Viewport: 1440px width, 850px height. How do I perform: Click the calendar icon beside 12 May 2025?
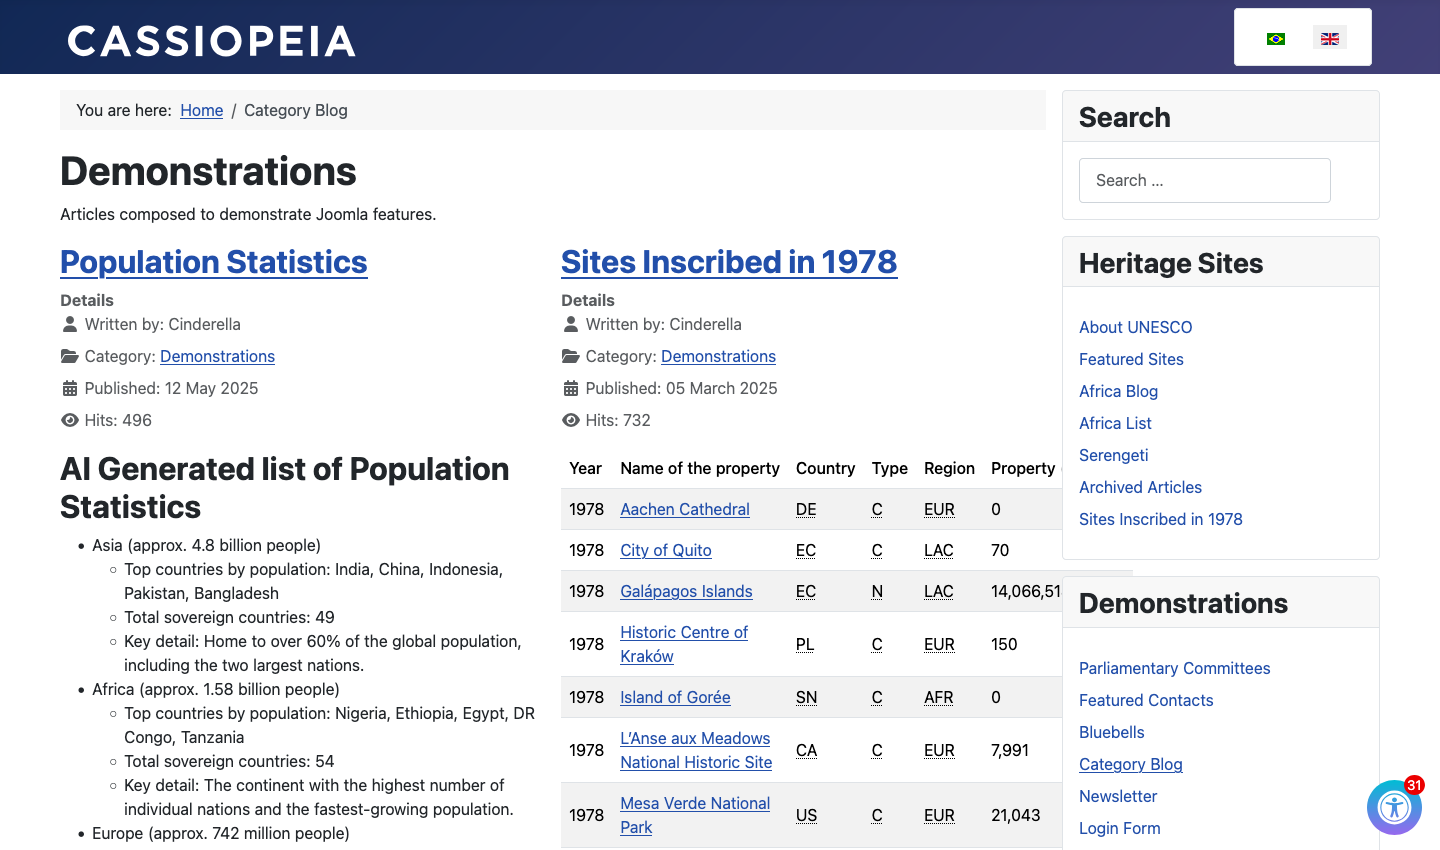[x=69, y=388]
